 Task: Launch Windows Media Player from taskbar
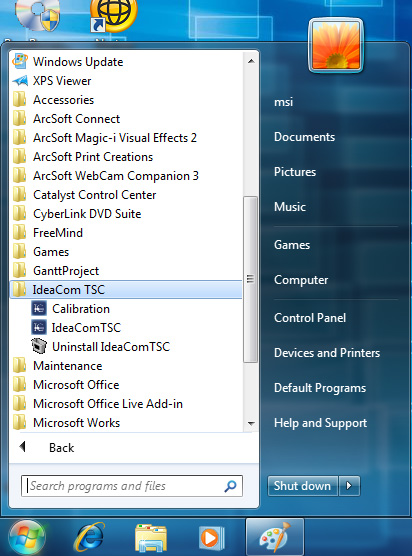tap(212, 538)
